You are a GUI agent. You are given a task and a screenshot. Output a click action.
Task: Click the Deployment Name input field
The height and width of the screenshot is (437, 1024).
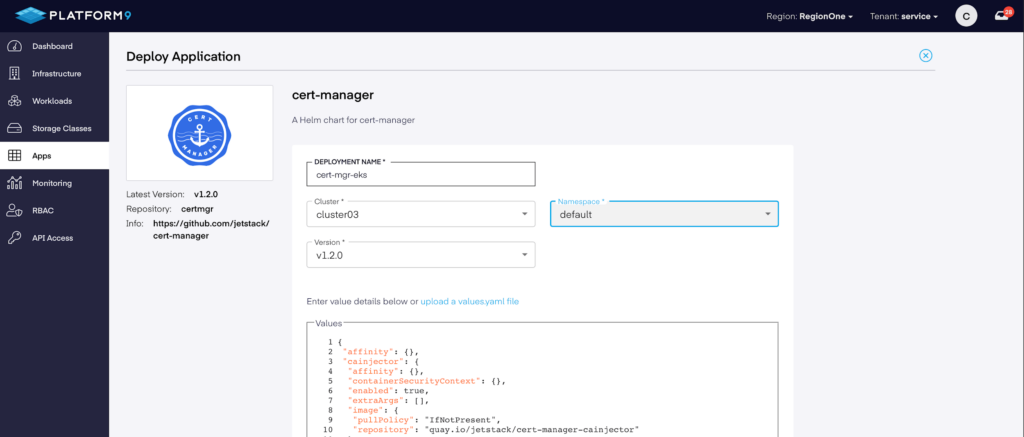tap(421, 174)
